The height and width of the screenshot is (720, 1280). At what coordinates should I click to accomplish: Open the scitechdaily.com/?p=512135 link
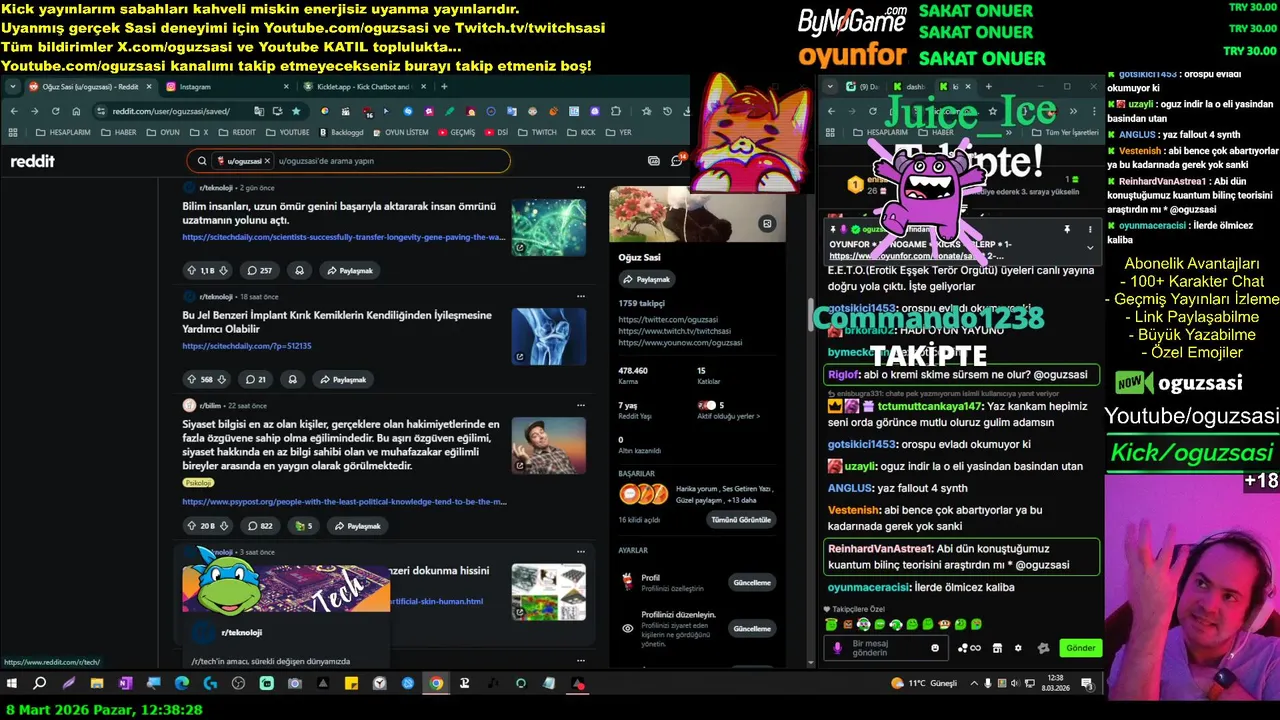coord(247,346)
